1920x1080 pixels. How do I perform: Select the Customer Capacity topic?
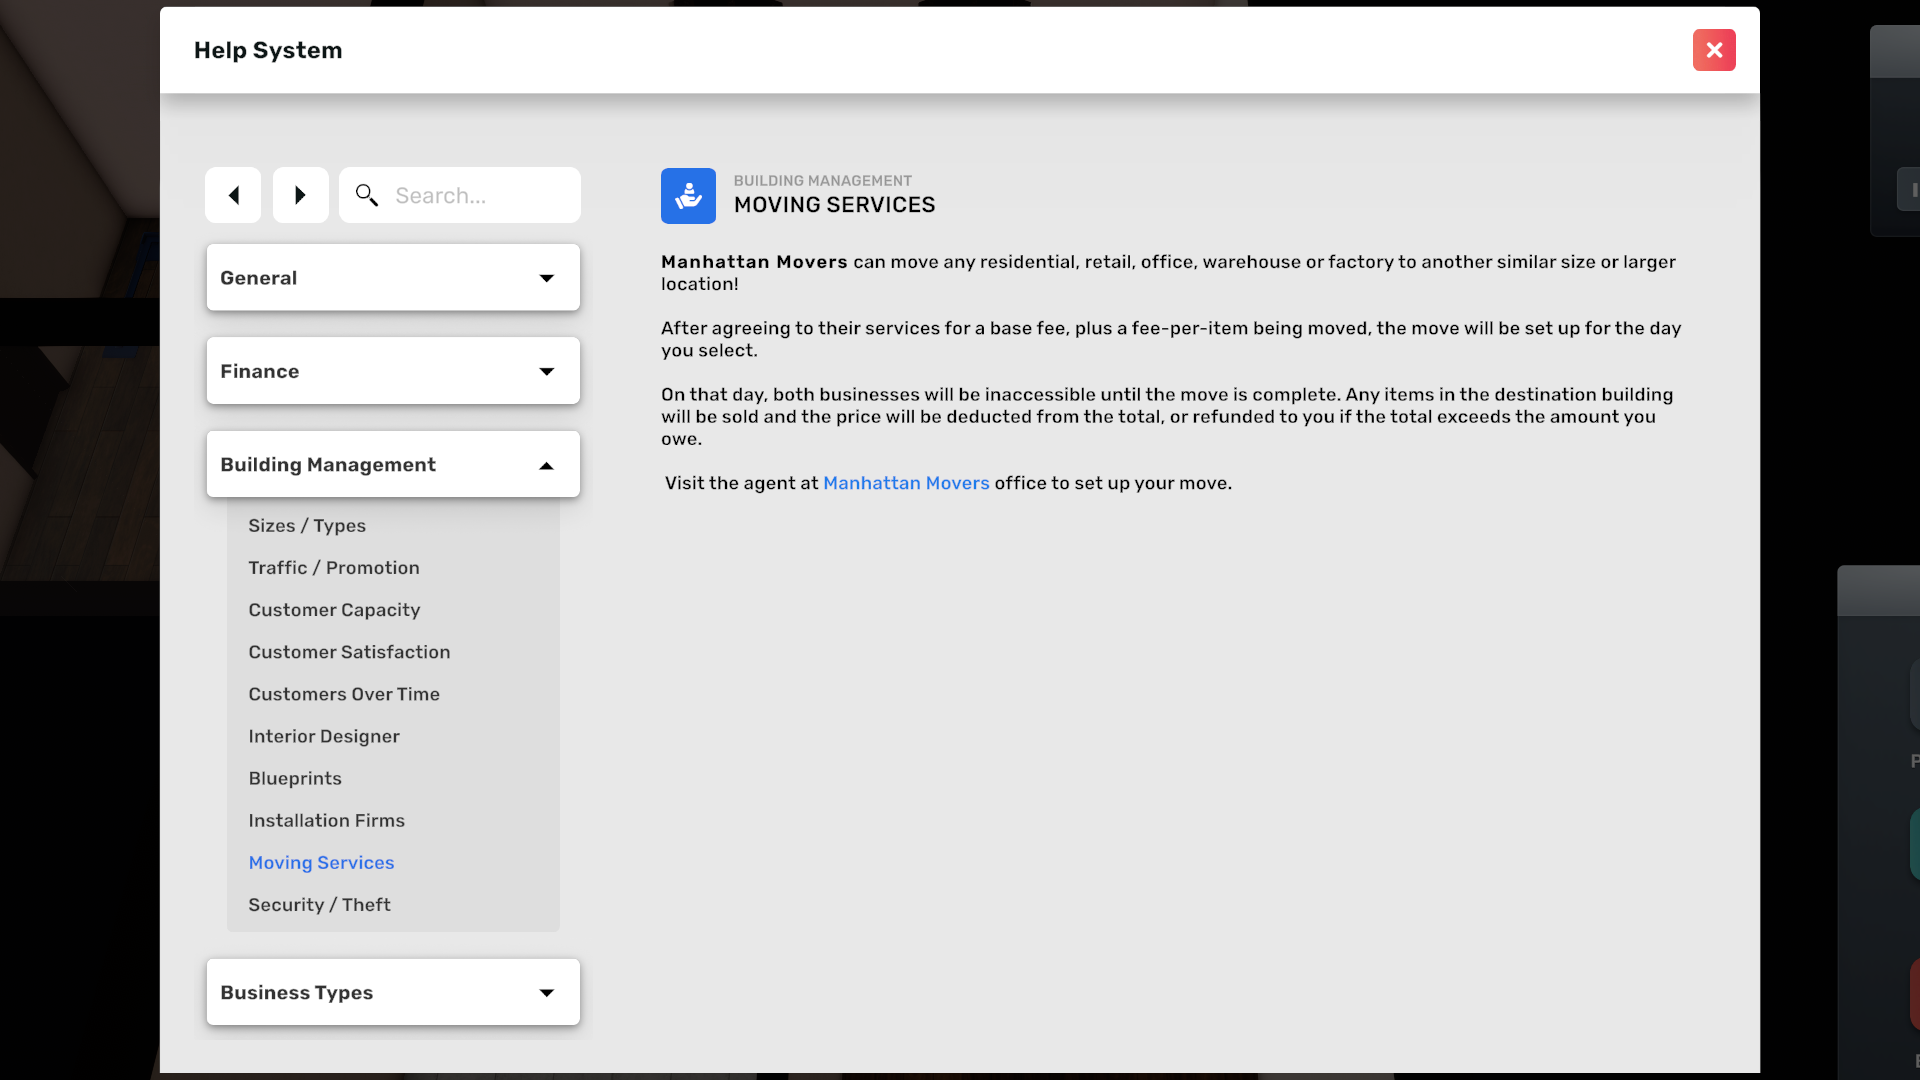pyautogui.click(x=334, y=610)
